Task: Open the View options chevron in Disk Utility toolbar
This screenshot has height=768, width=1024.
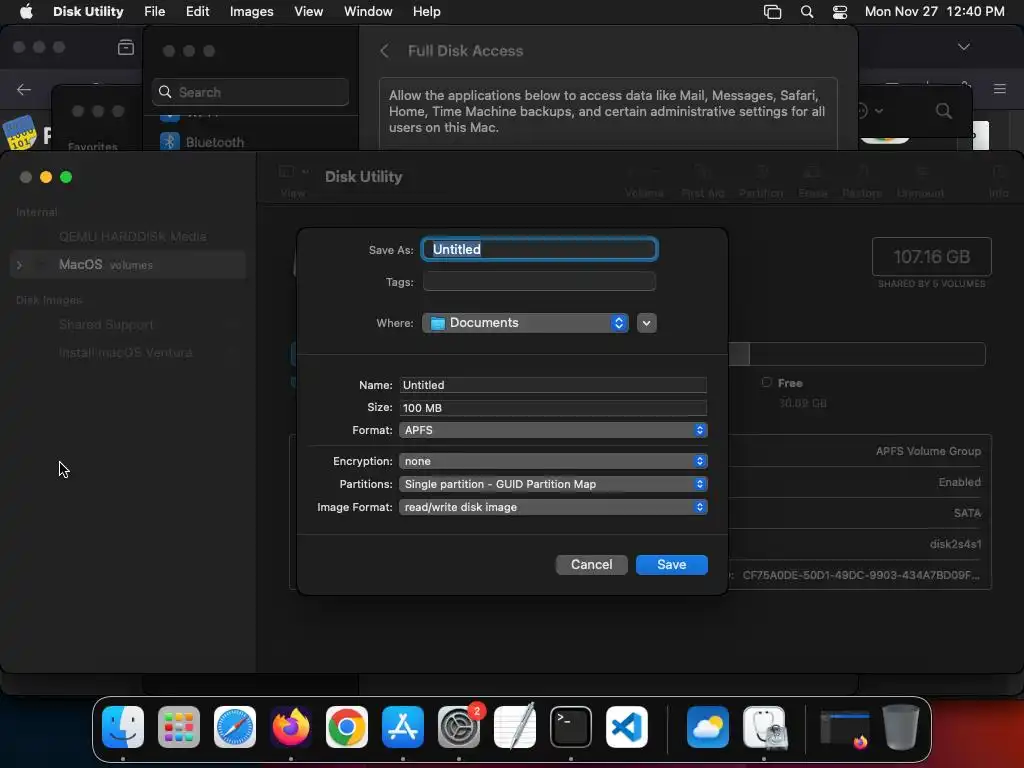Action: pos(305,172)
